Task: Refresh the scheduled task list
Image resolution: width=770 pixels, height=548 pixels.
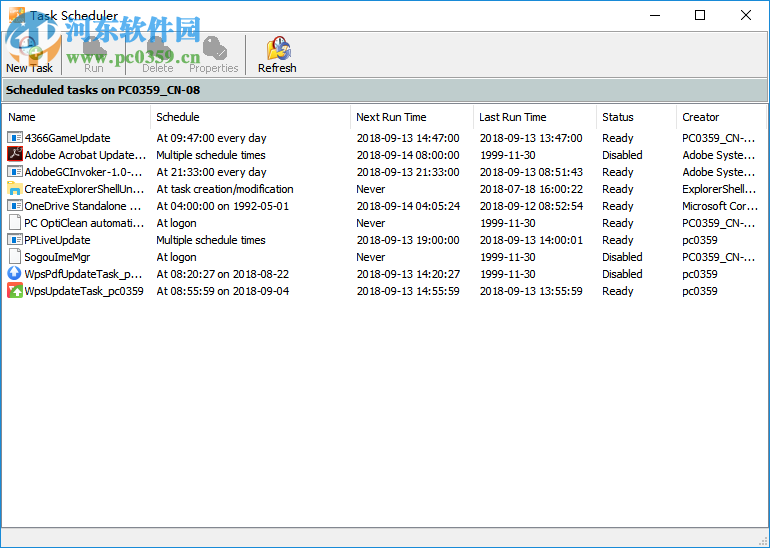Action: click(277, 55)
